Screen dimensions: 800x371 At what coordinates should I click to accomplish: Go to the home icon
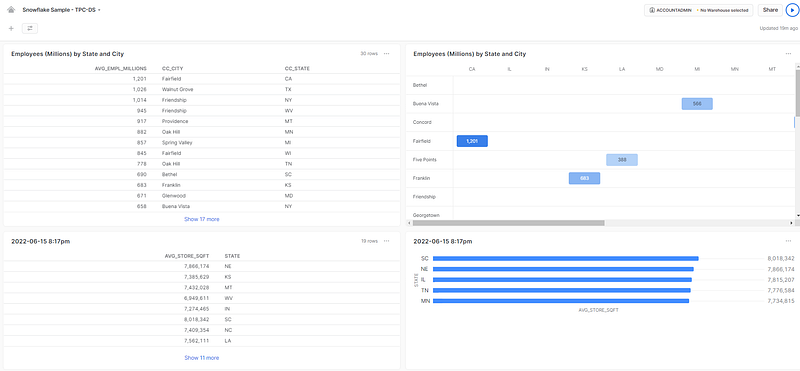click(11, 10)
